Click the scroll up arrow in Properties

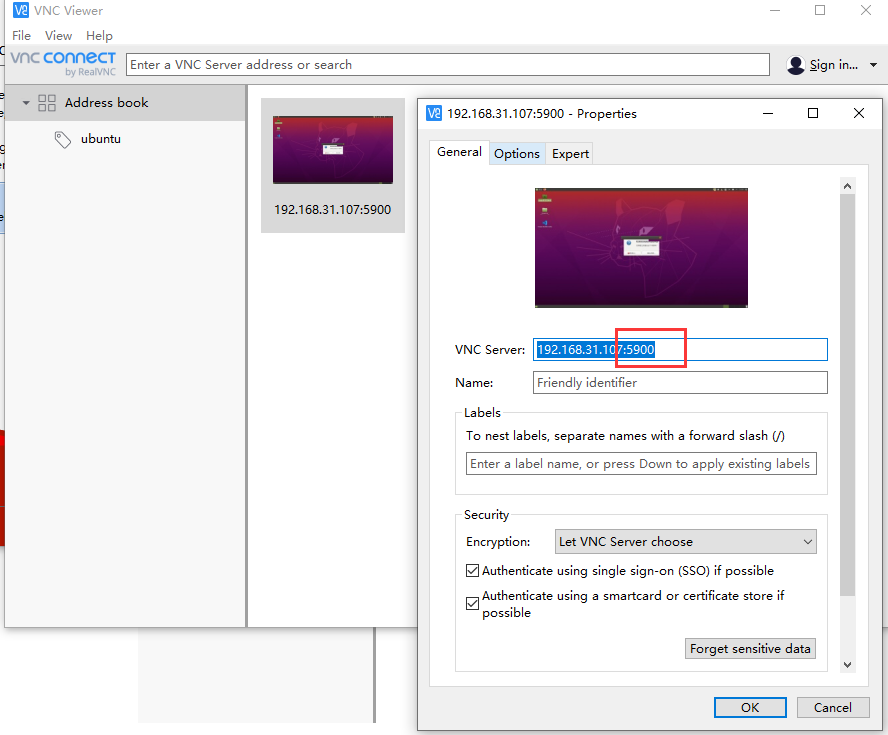(847, 186)
